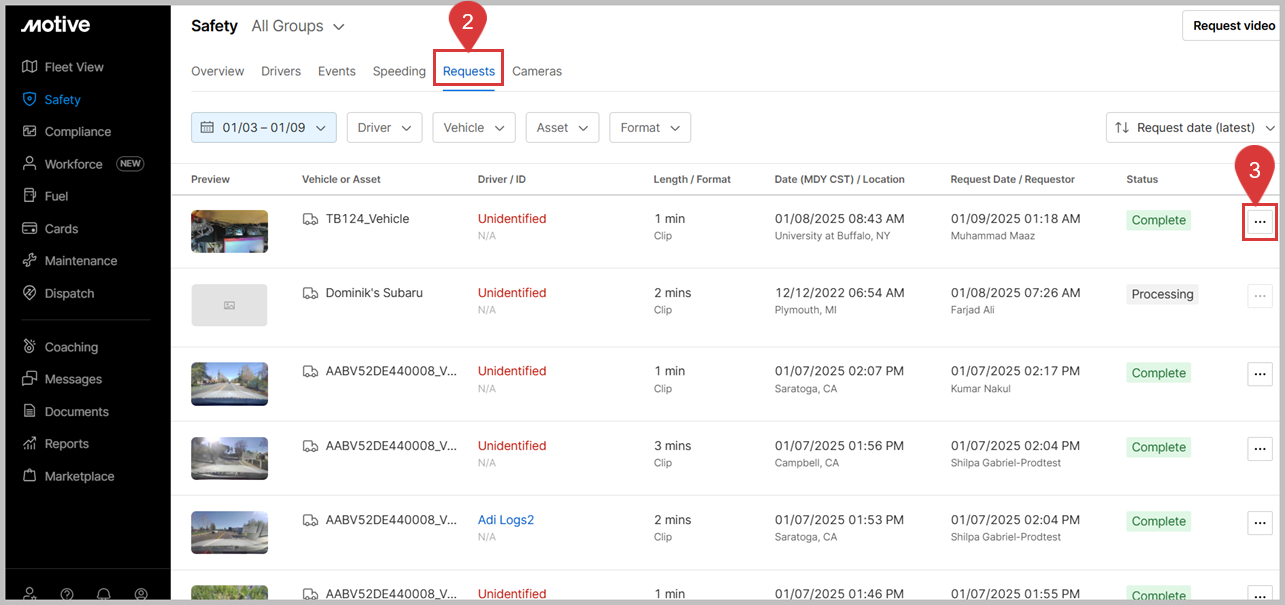Open Fleet View from the sidebar
Screen dimensions: 1285x605
click(x=73, y=67)
